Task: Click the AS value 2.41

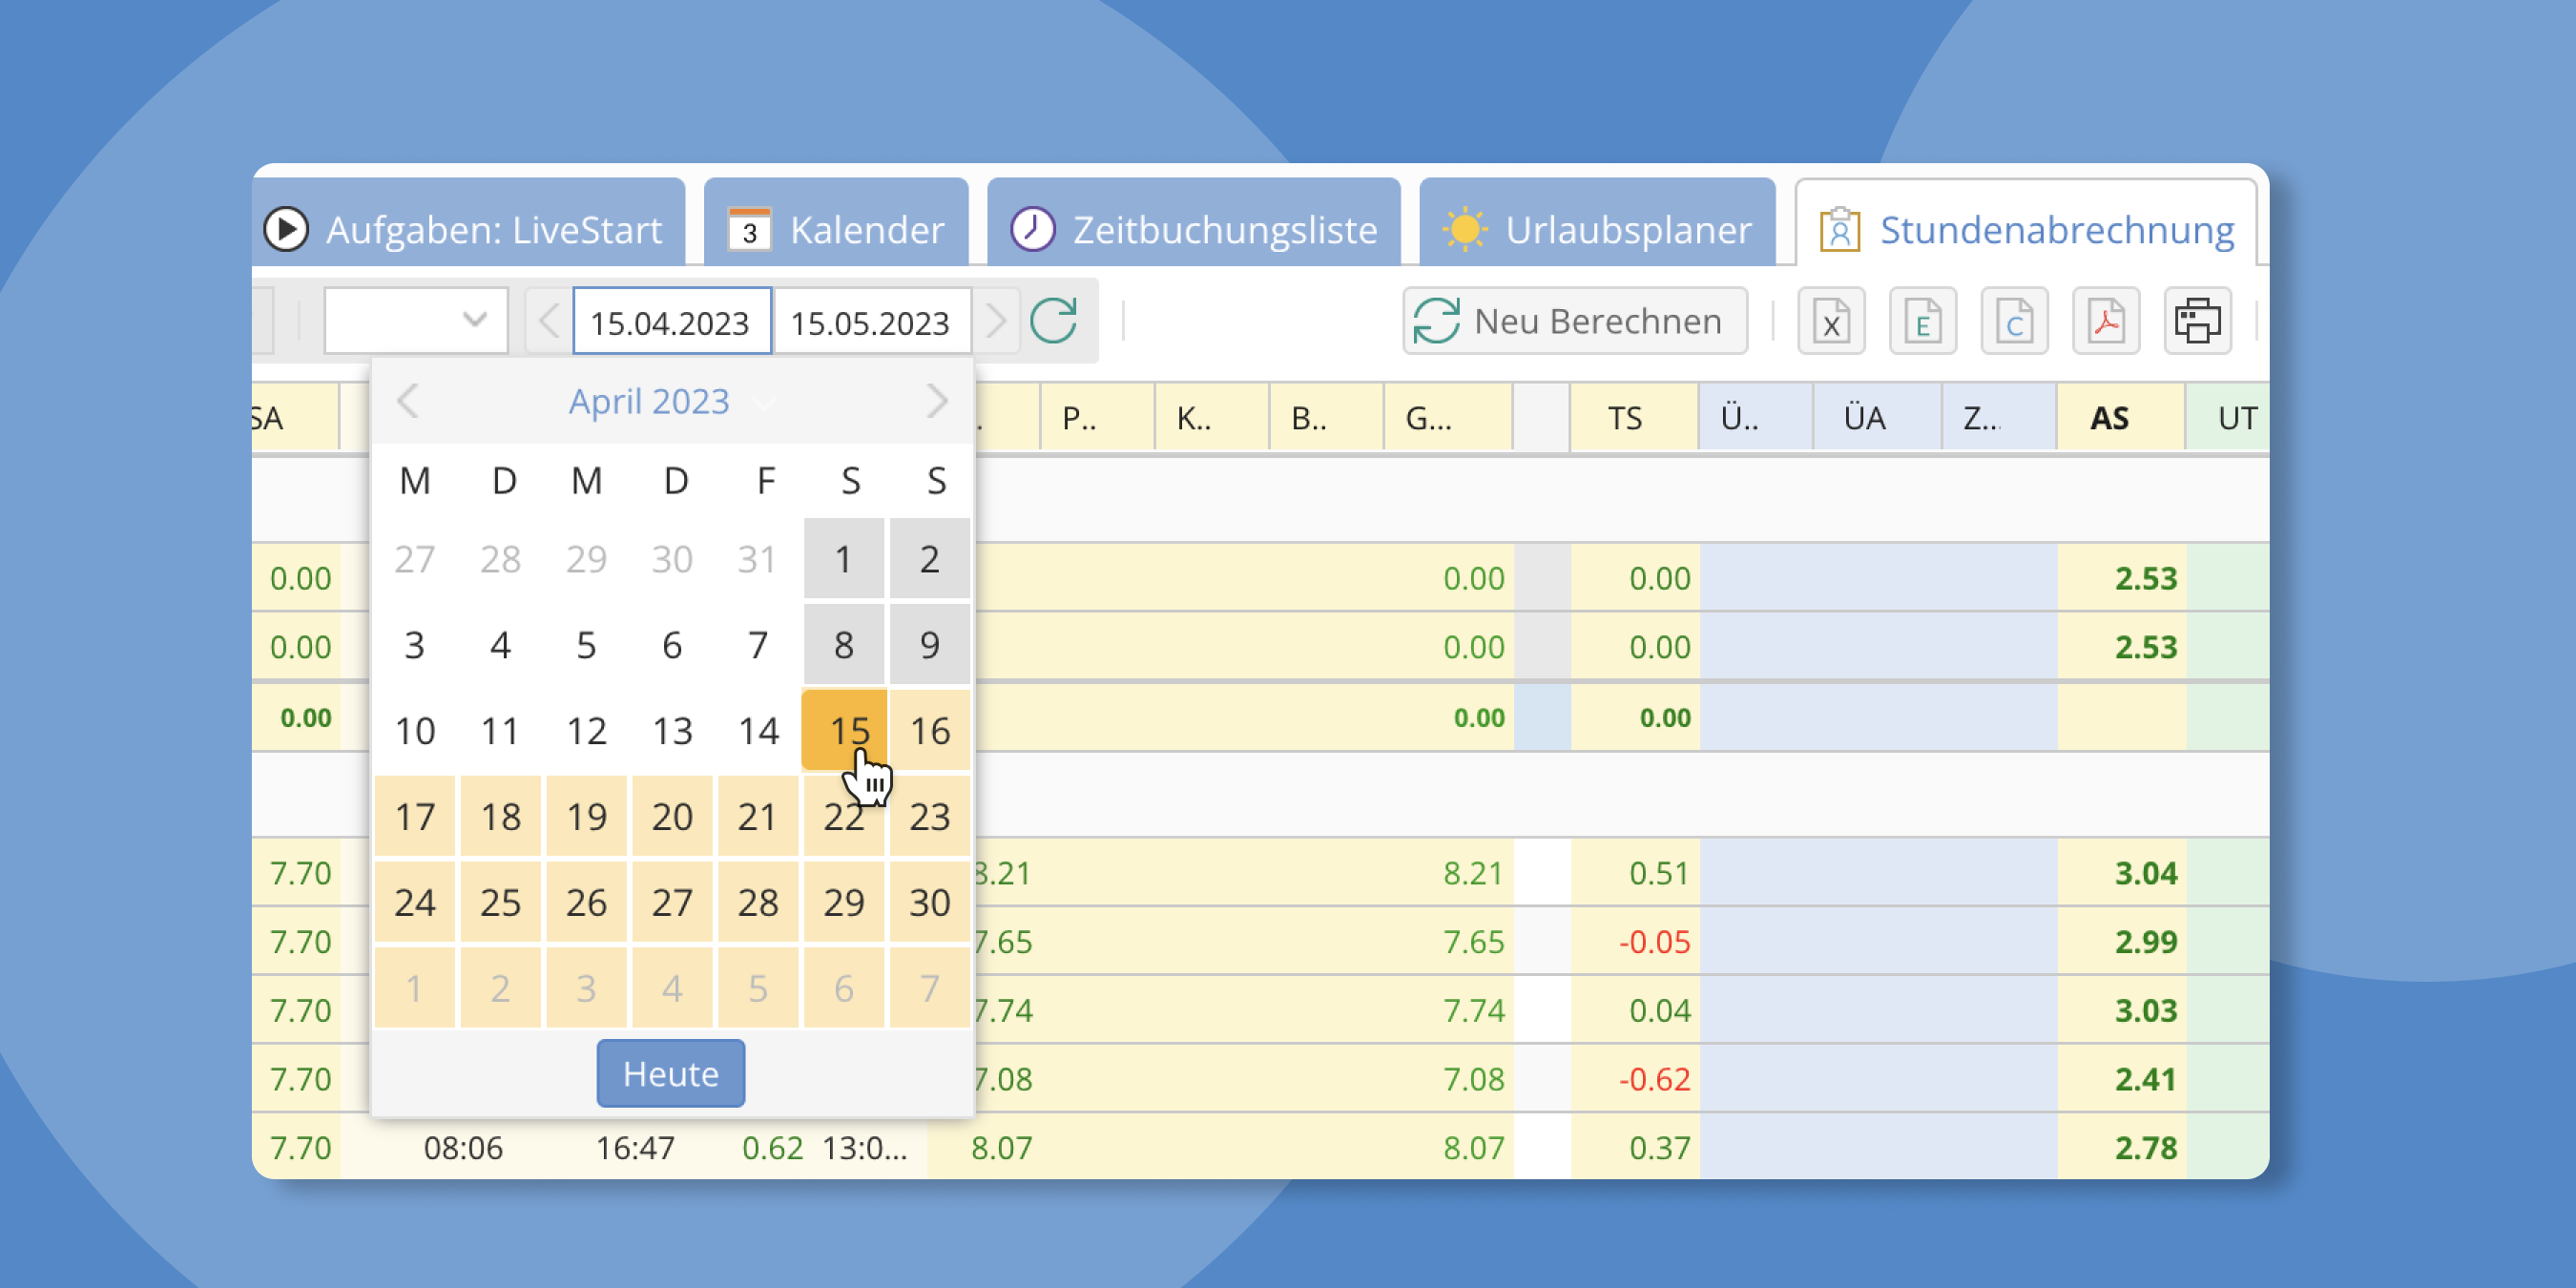Action: 2146,1078
